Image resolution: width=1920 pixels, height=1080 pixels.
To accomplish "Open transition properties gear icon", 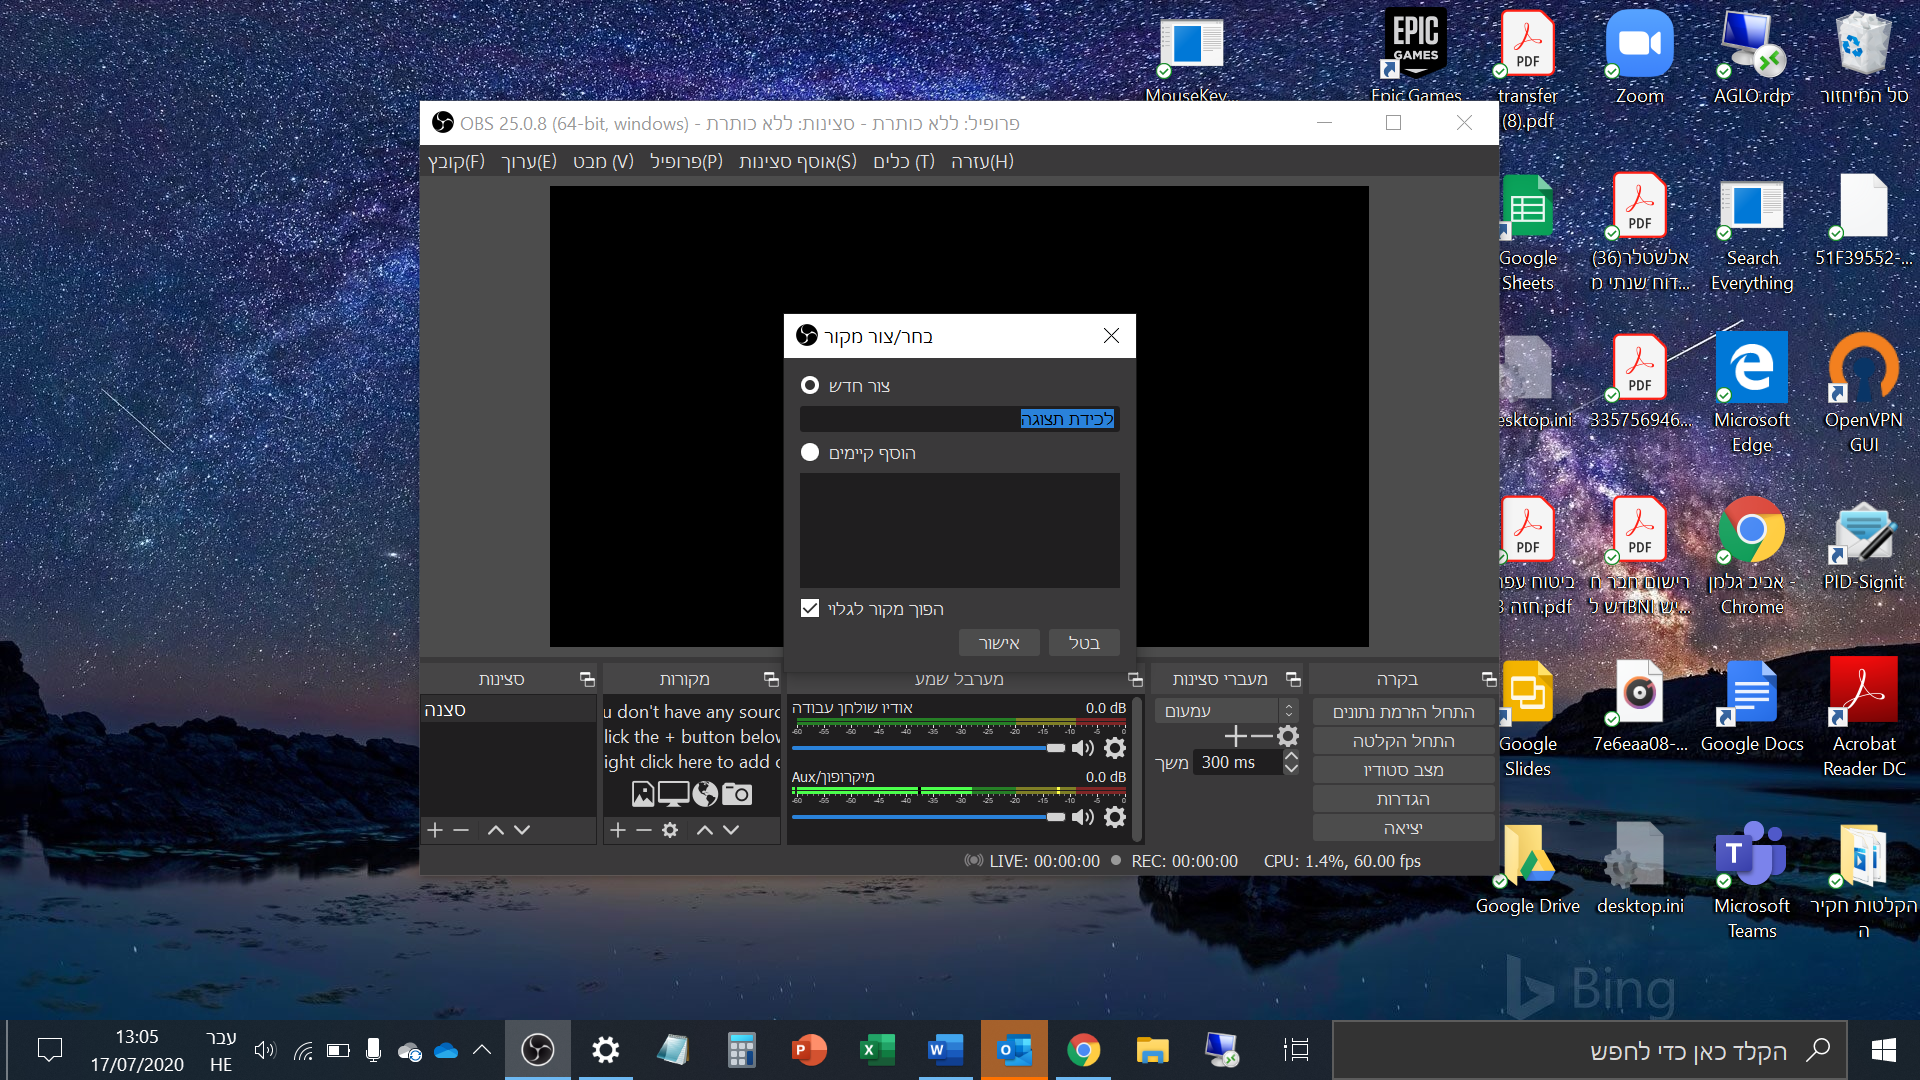I will (x=1288, y=737).
